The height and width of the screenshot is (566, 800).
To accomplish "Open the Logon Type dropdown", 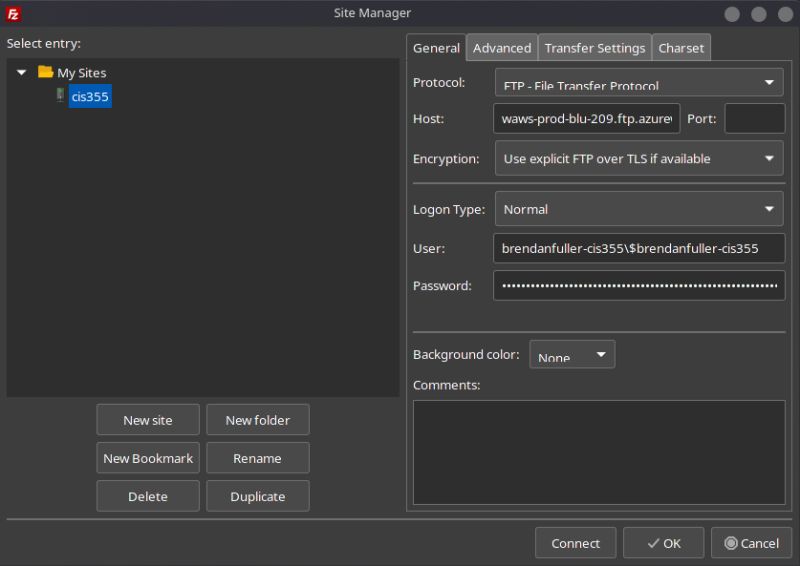I will click(639, 209).
